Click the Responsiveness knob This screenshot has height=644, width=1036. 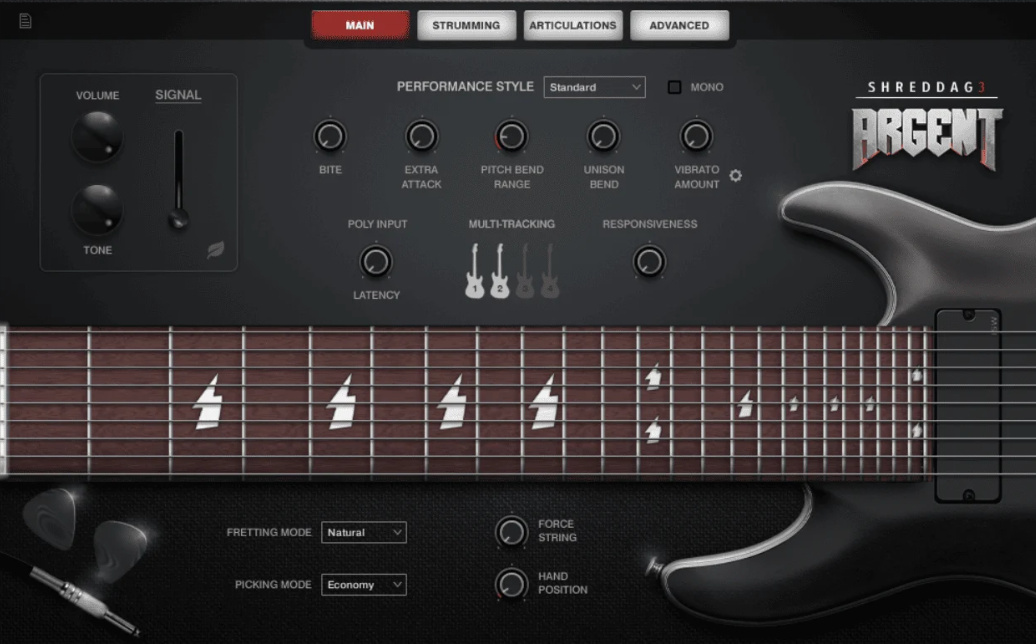649,262
